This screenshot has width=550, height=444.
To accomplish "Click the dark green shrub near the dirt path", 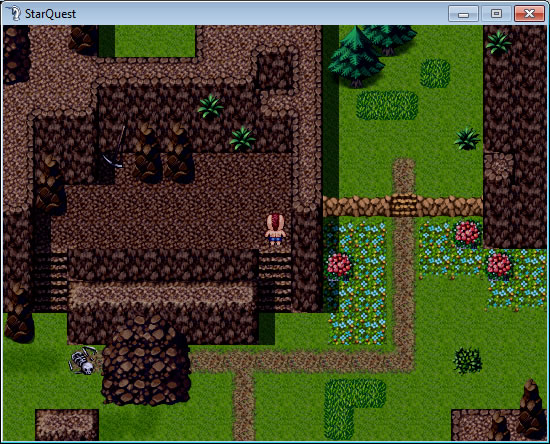I will click(x=468, y=361).
